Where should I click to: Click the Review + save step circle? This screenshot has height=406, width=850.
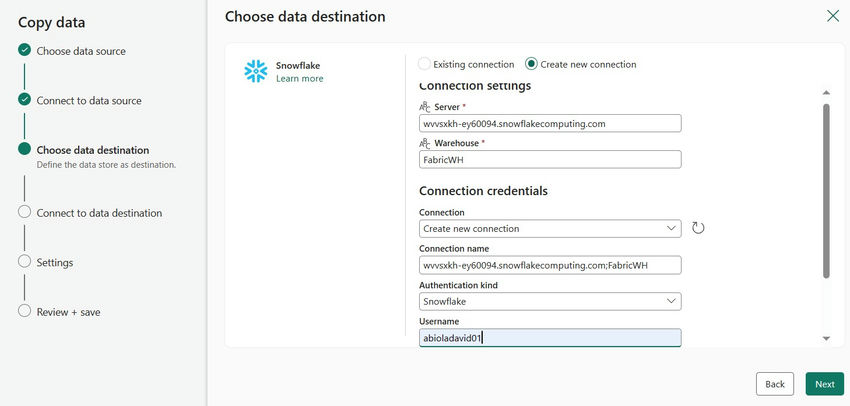(24, 311)
